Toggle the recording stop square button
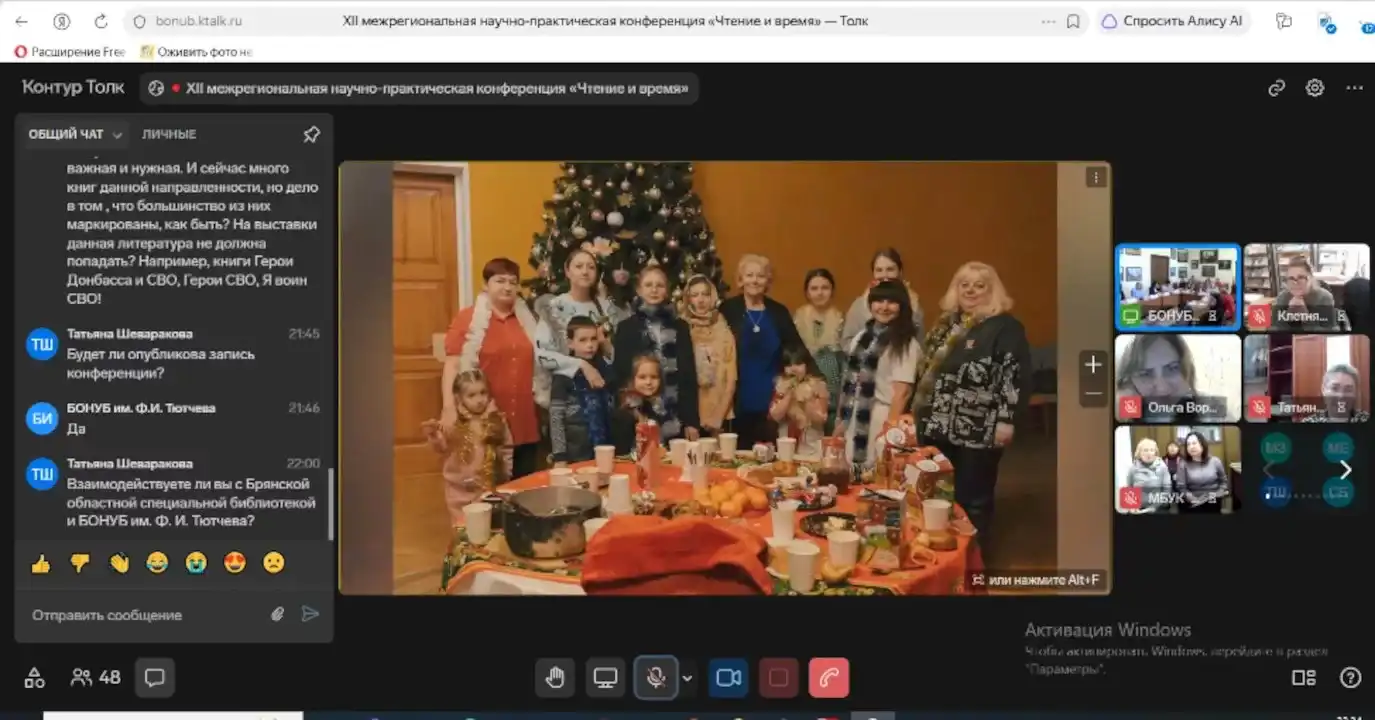 pos(779,678)
